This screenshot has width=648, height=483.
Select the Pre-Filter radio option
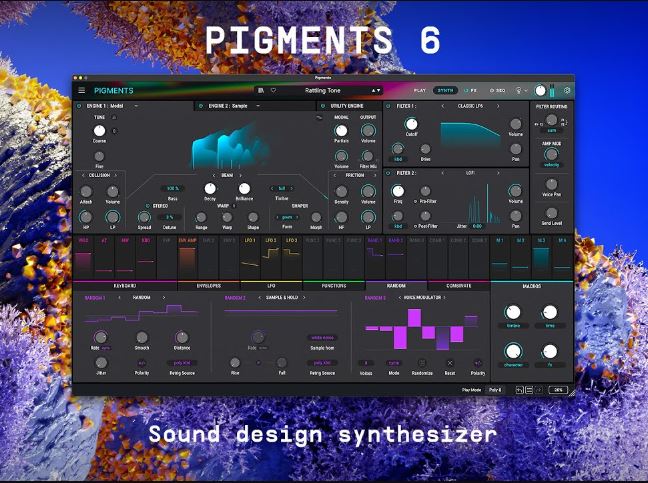(x=415, y=202)
